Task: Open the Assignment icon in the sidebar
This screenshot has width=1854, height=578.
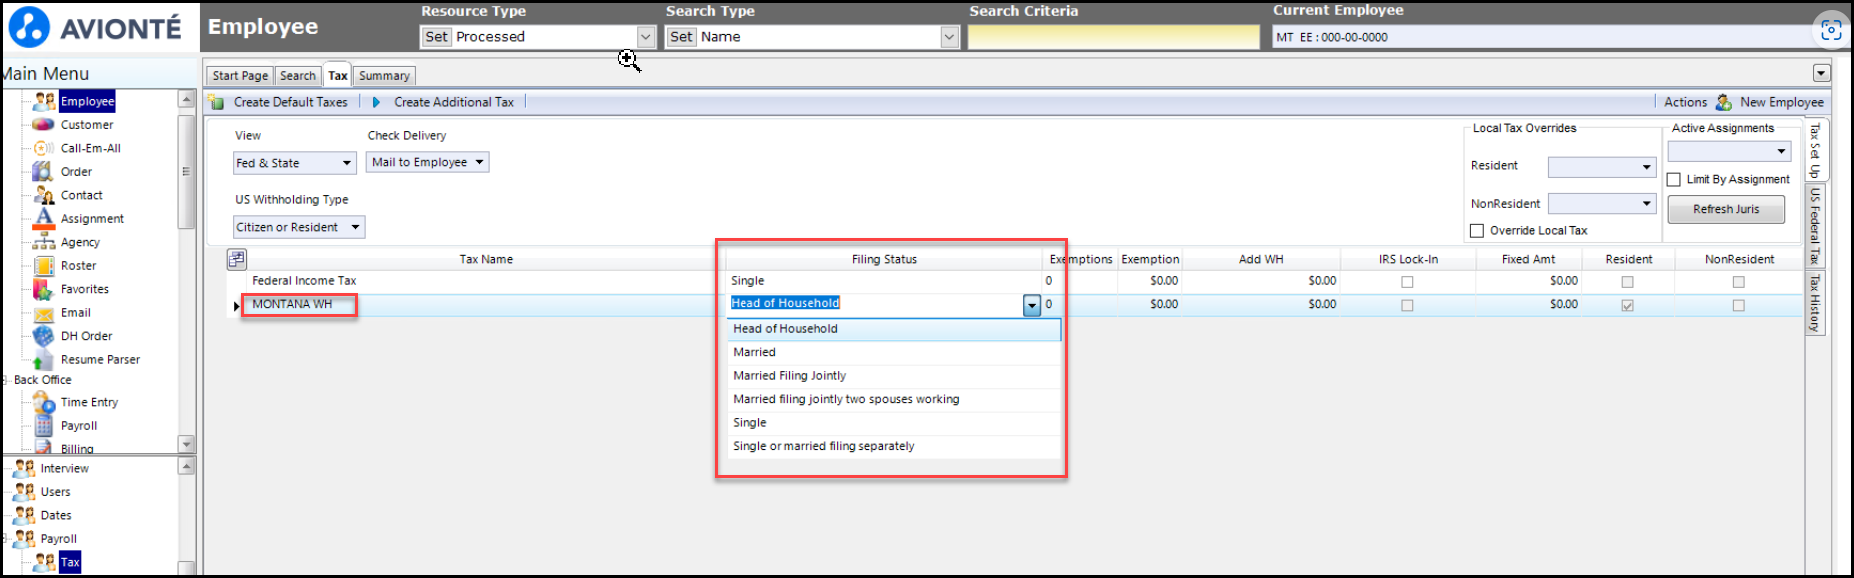Action: [x=43, y=218]
